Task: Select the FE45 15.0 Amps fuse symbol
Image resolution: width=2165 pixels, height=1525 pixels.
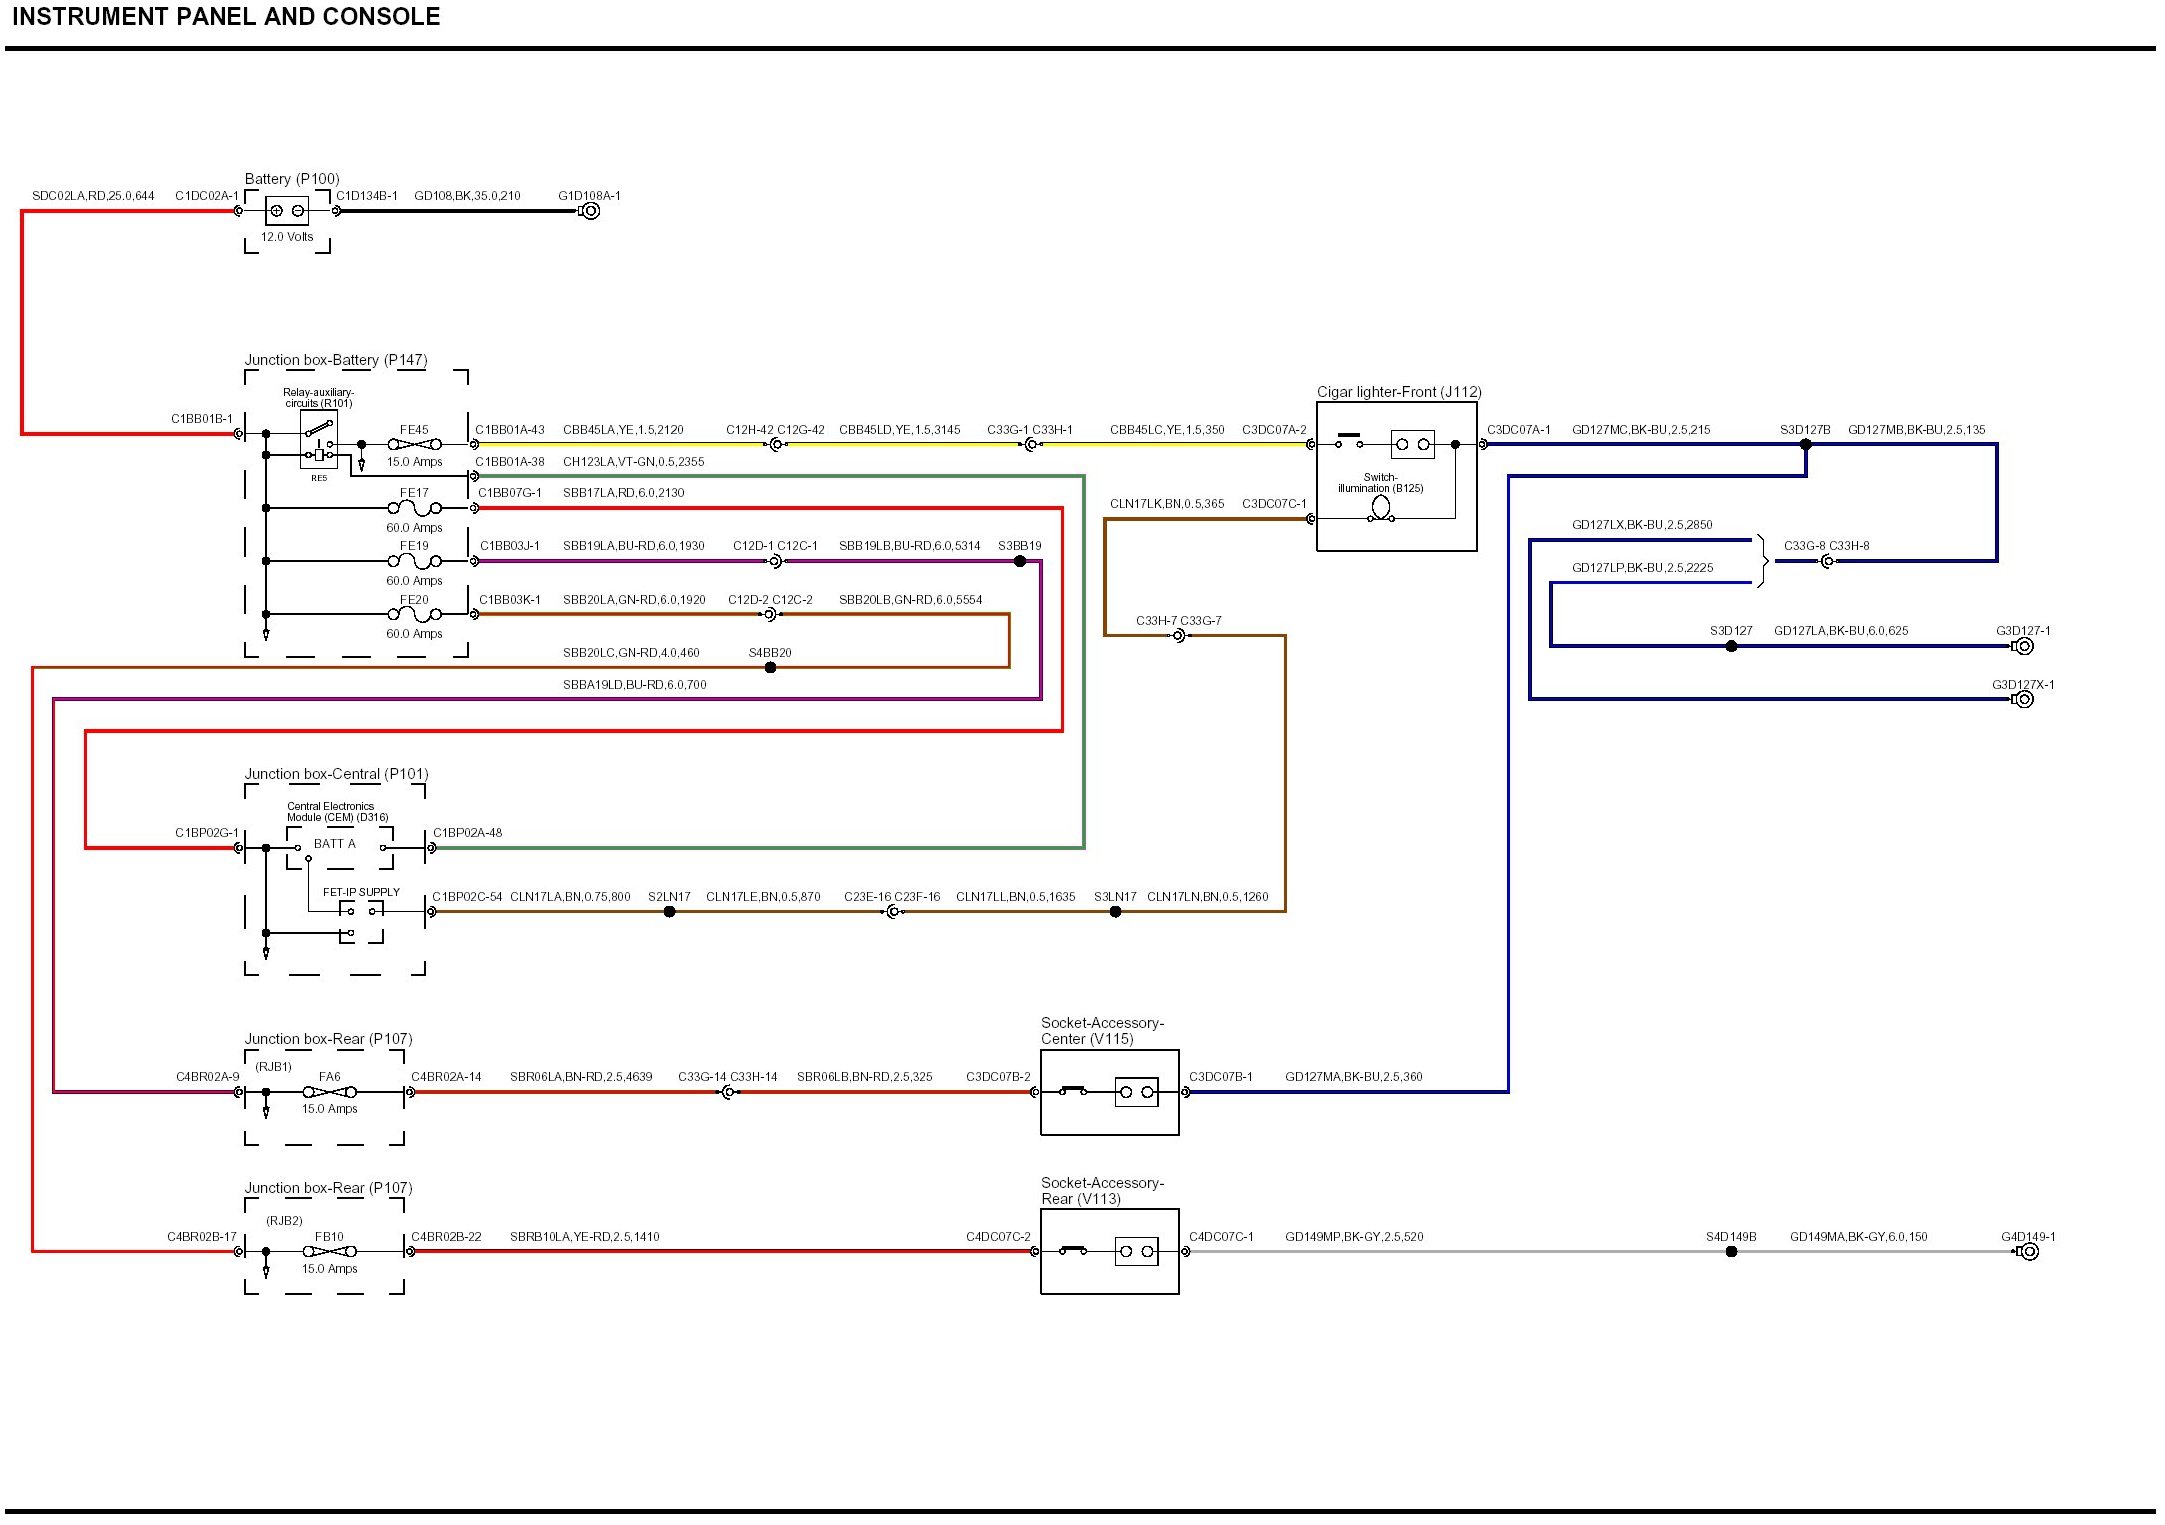Action: click(x=414, y=445)
